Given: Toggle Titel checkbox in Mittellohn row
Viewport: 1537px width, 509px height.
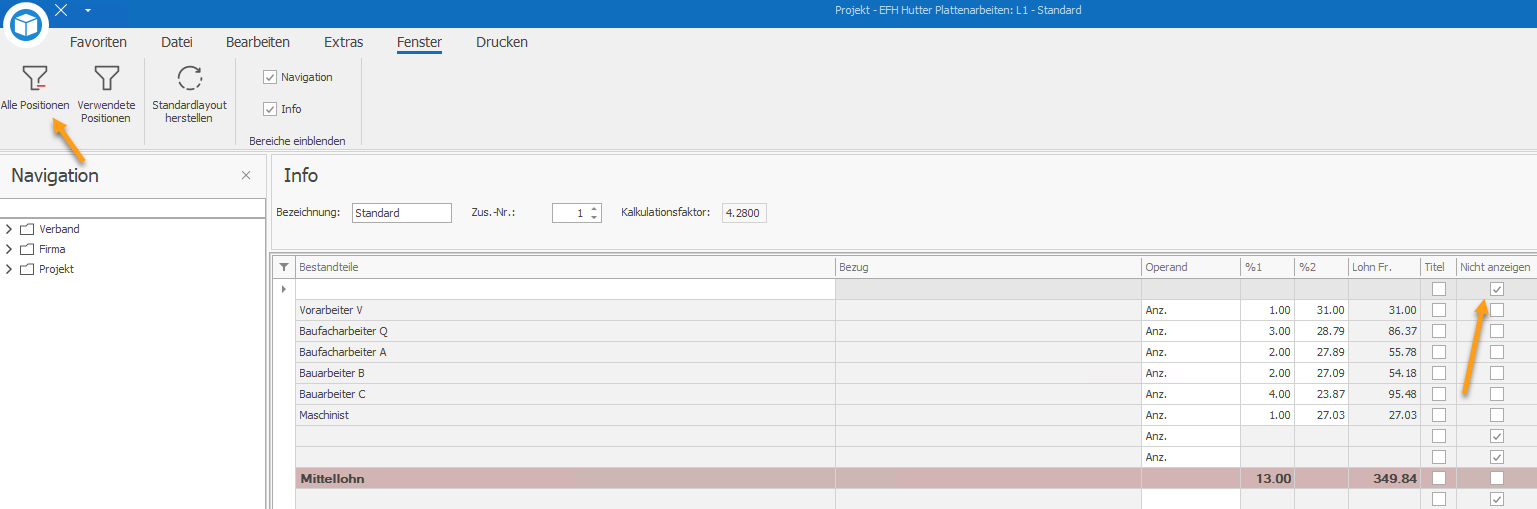Looking at the screenshot, I should click(1439, 478).
